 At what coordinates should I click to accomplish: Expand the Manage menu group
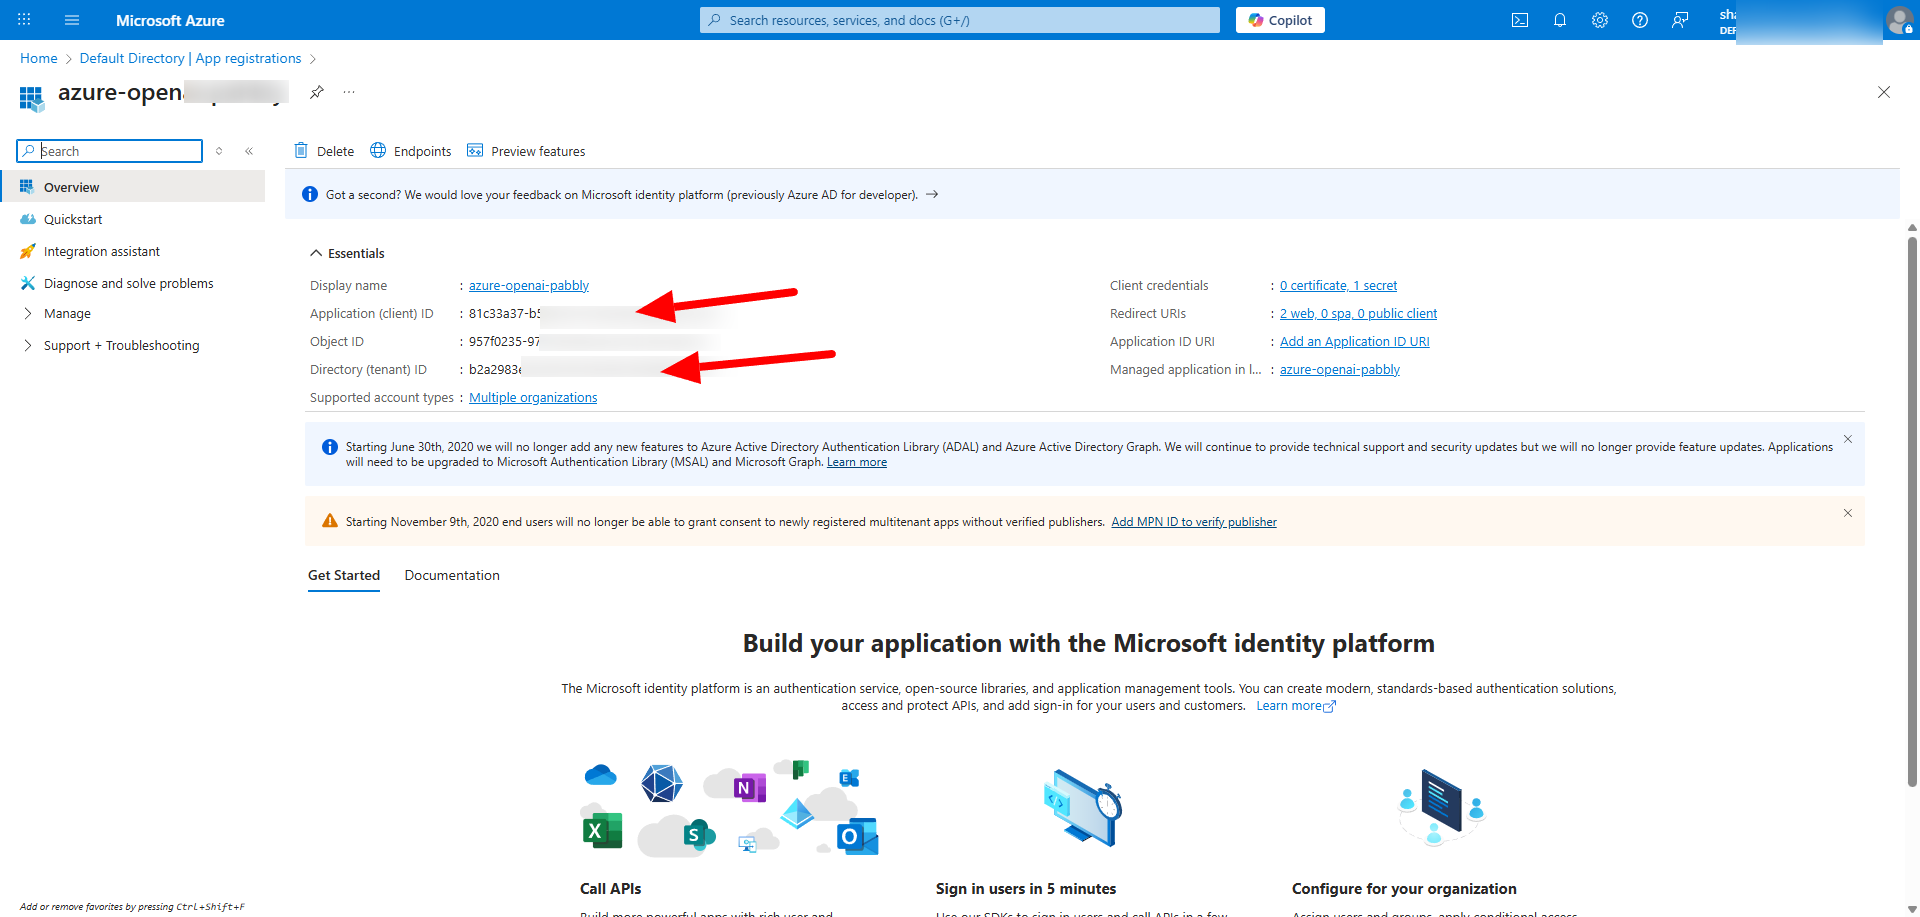67,313
